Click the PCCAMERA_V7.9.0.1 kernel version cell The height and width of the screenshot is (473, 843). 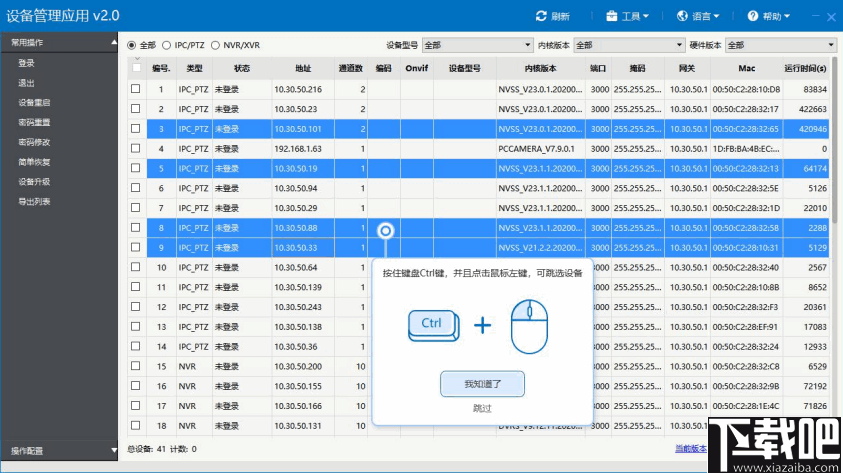pyautogui.click(x=541, y=149)
